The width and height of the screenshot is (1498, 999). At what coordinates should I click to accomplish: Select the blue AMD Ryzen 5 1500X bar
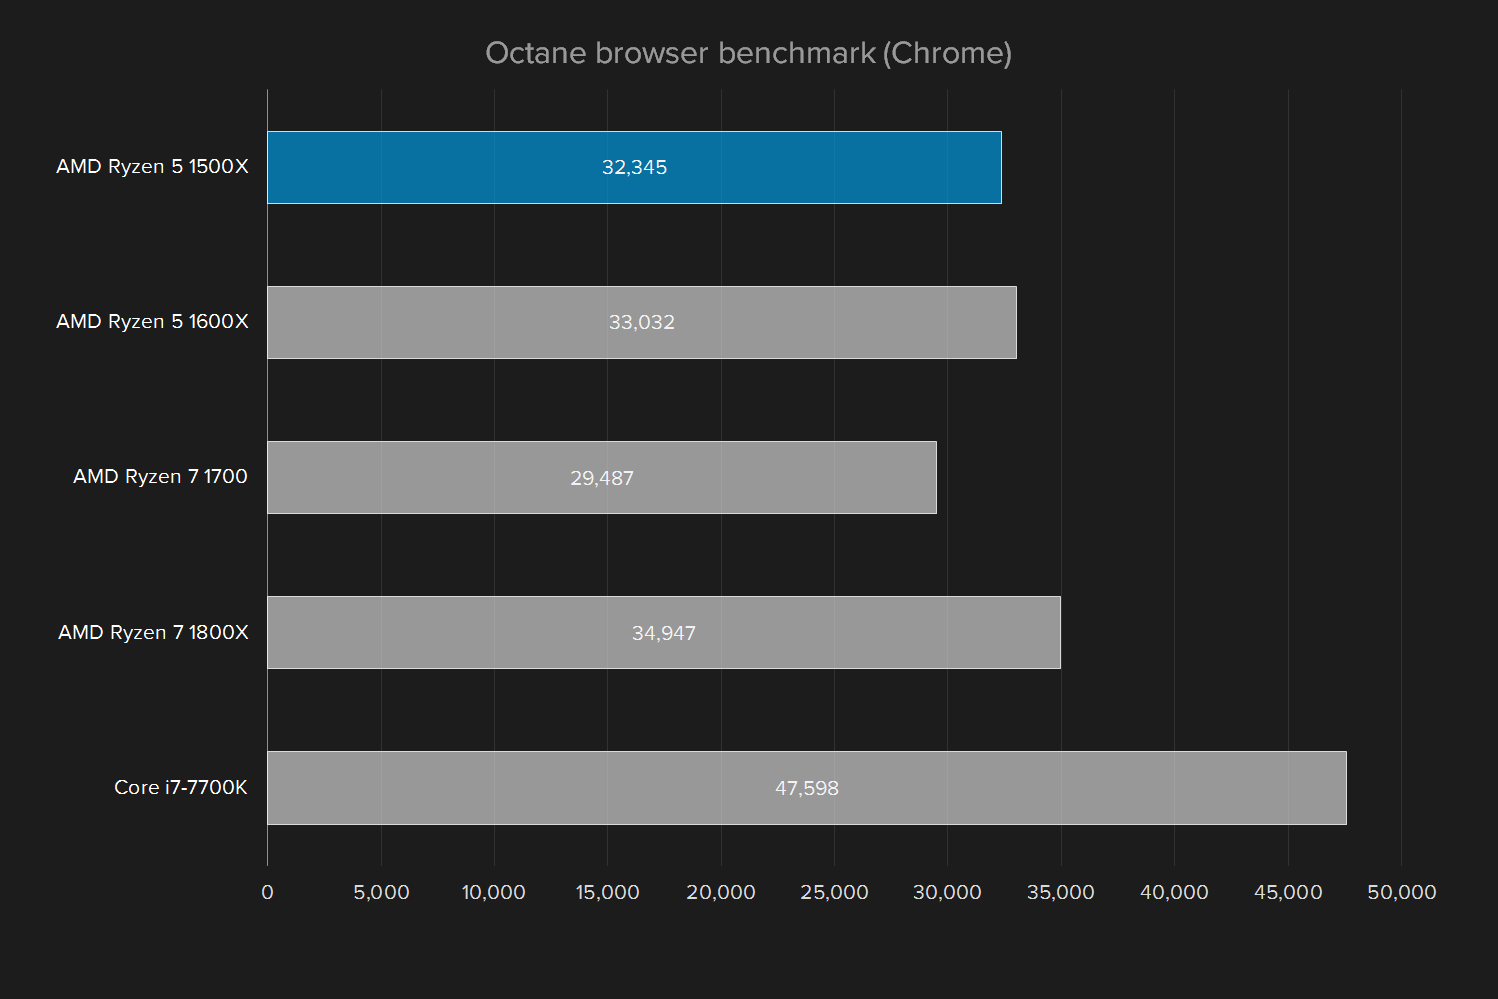[x=634, y=167]
